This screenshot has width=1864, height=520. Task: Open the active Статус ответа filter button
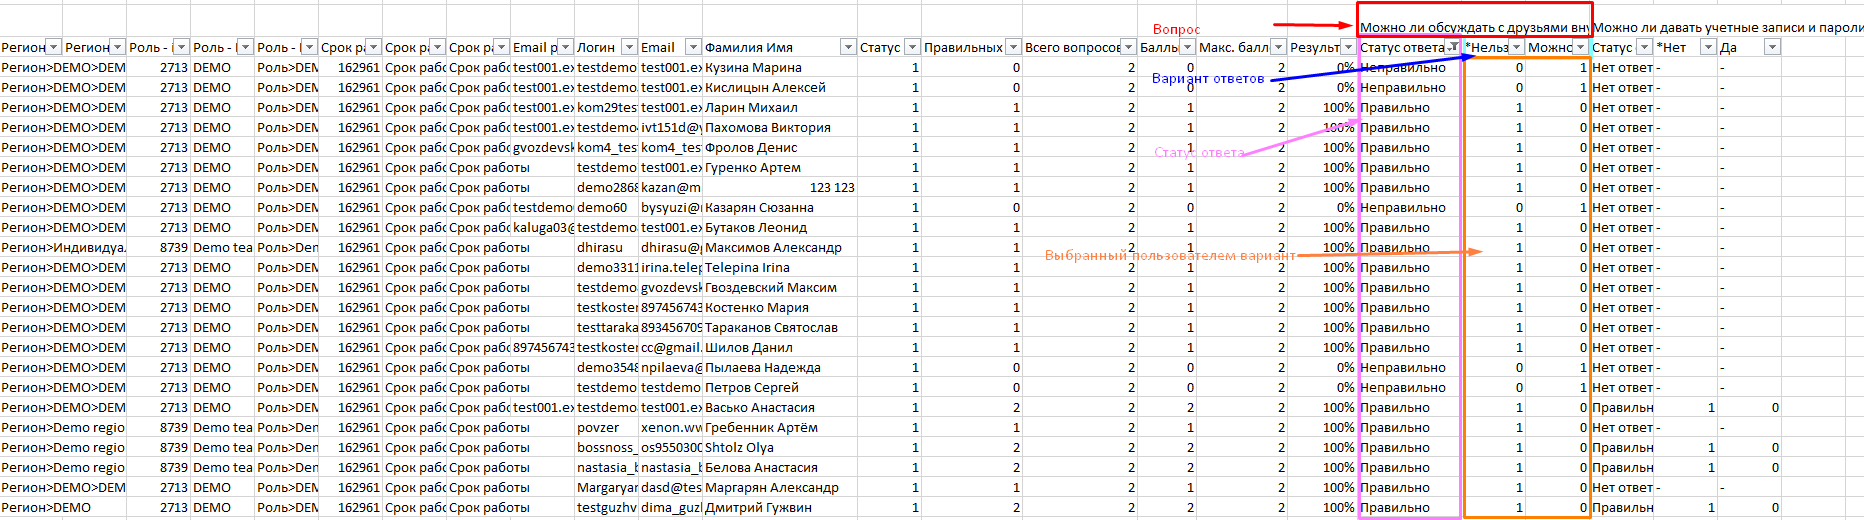1453,47
